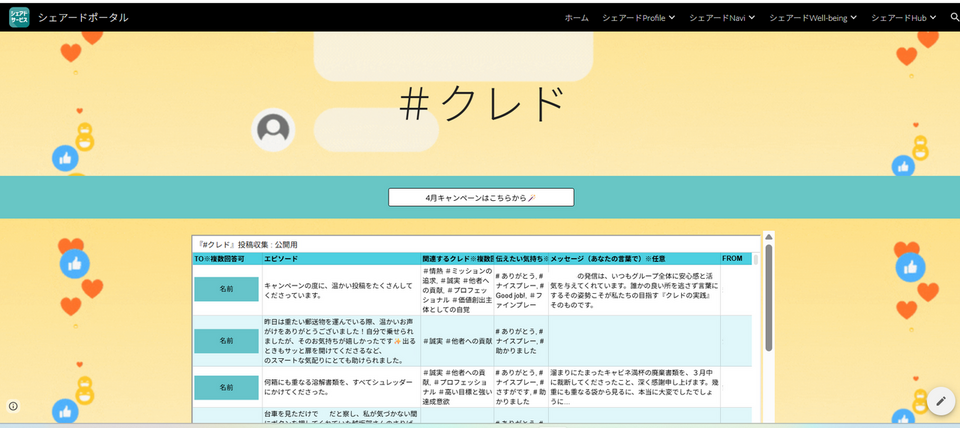Select the 関連するクレド column header
Viewport: 960px width, 428px height.
457,259
